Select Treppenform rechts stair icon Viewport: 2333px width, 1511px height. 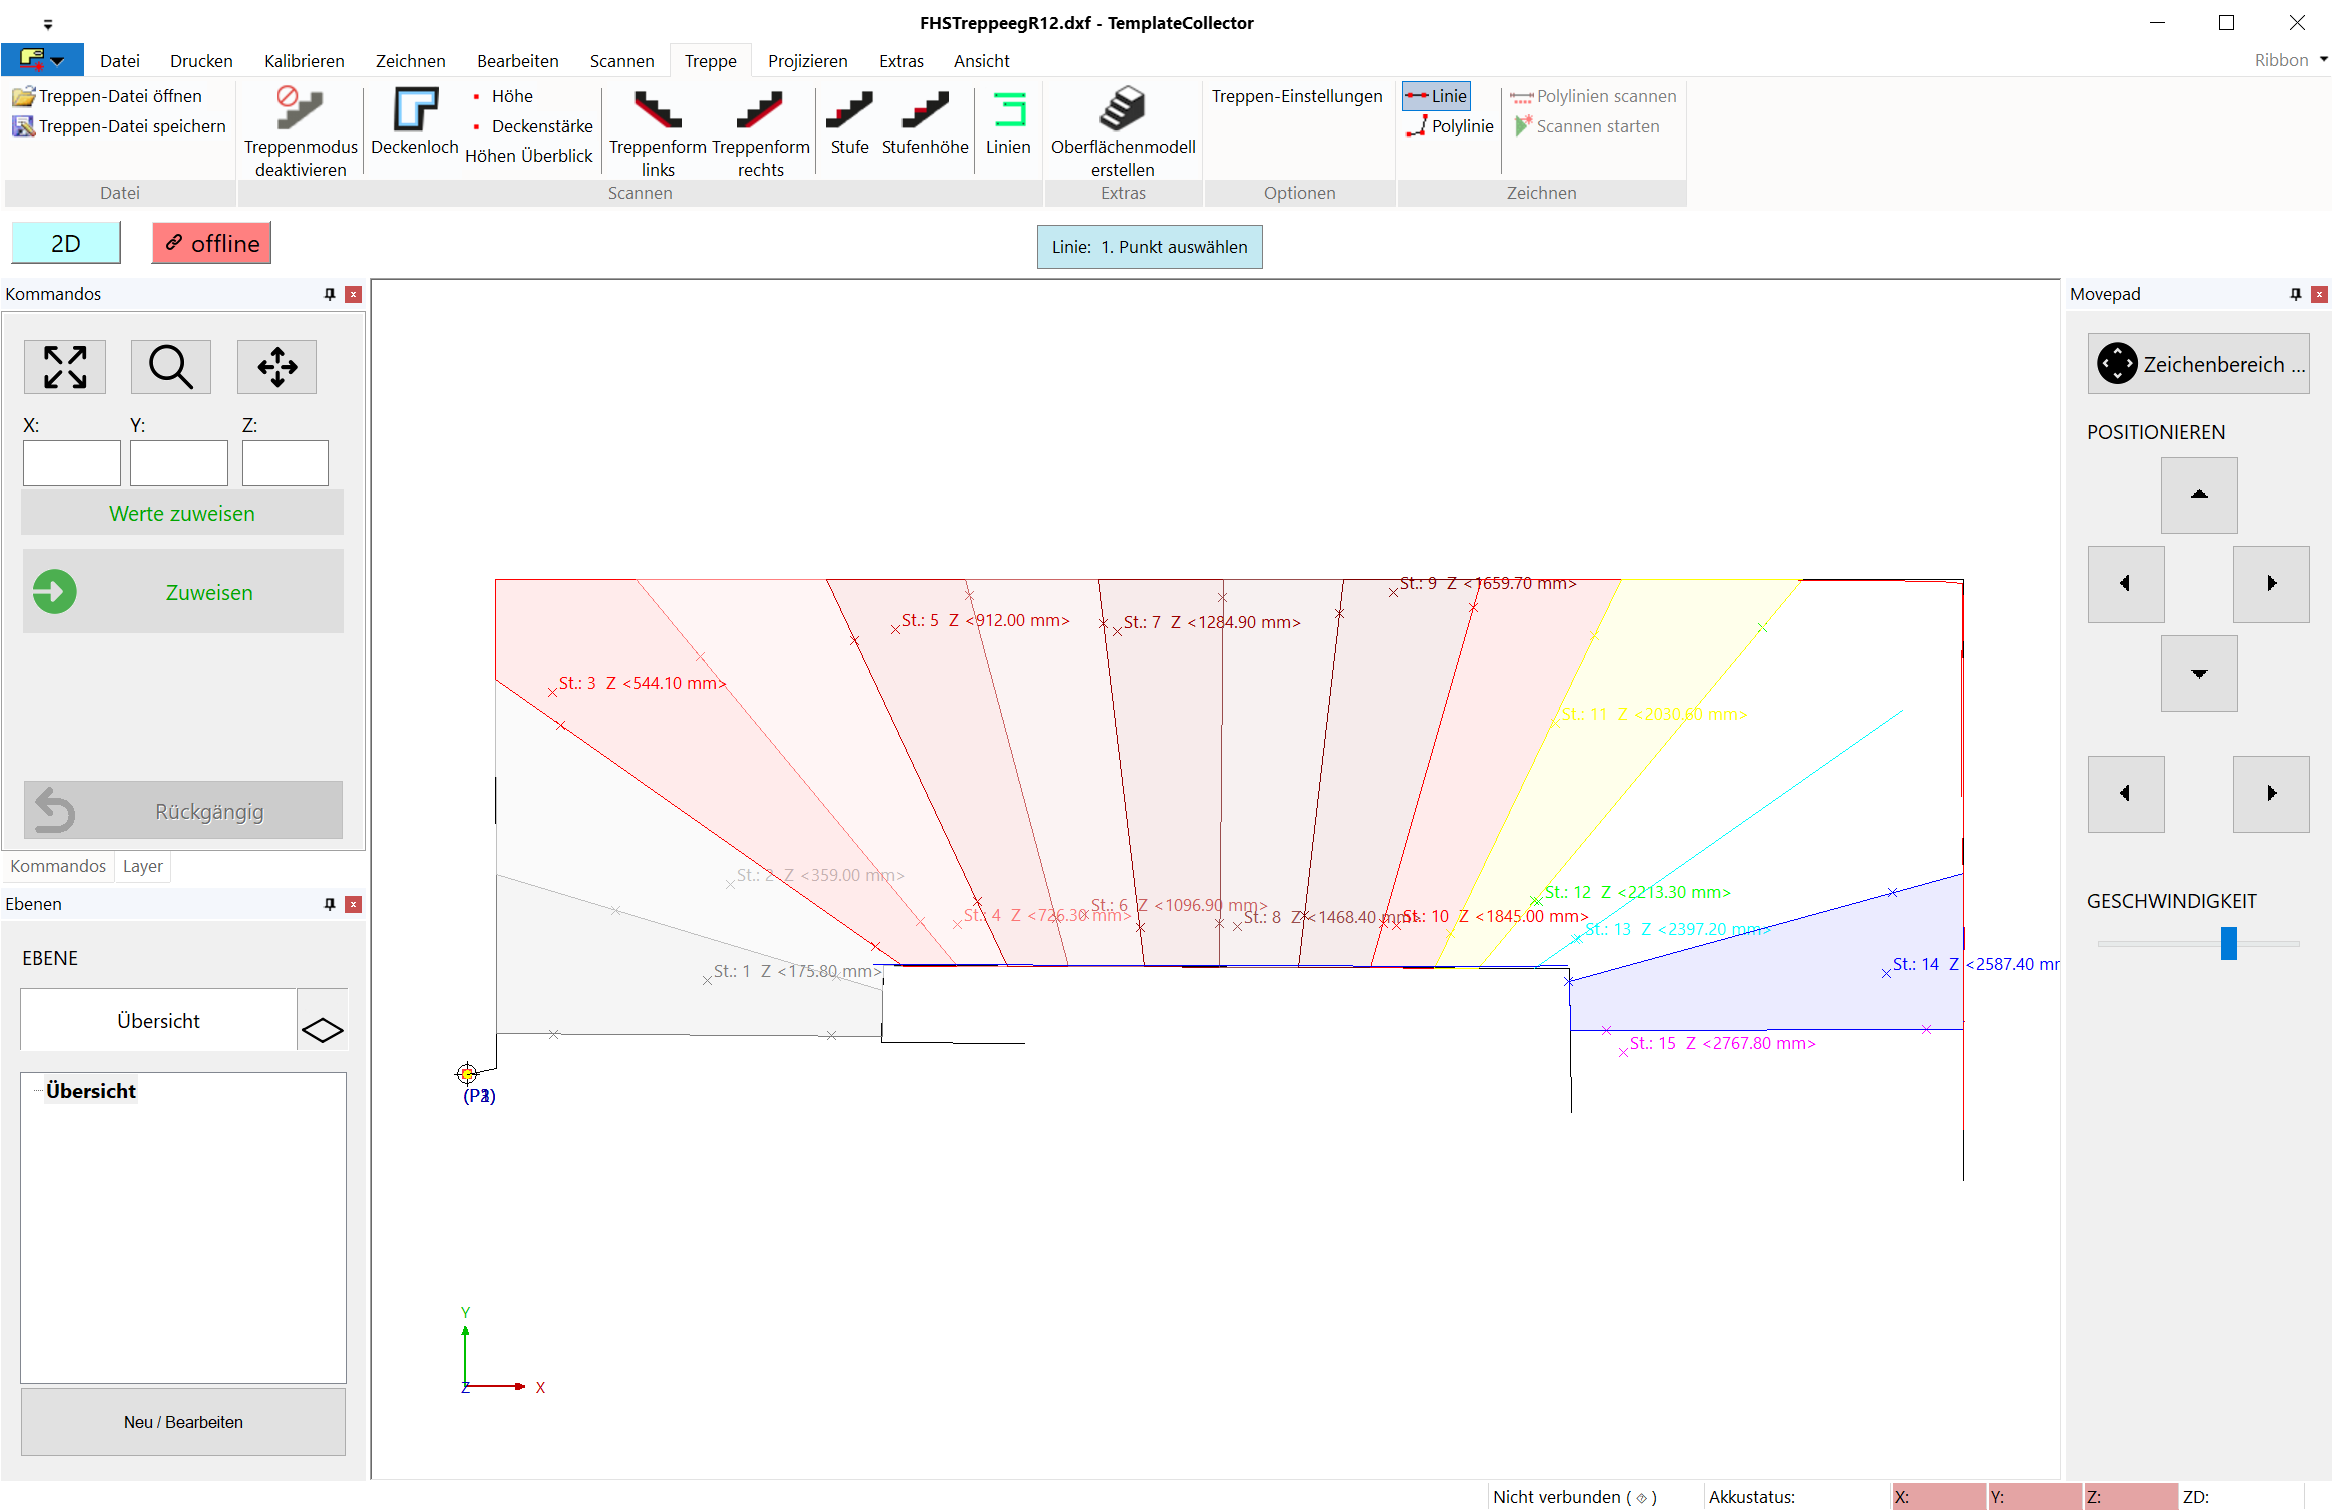tap(760, 110)
